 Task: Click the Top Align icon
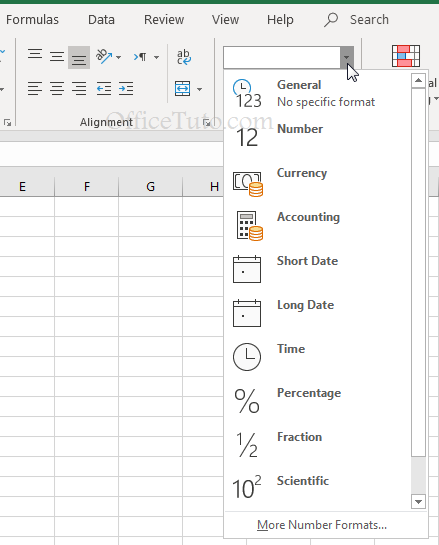point(35,56)
